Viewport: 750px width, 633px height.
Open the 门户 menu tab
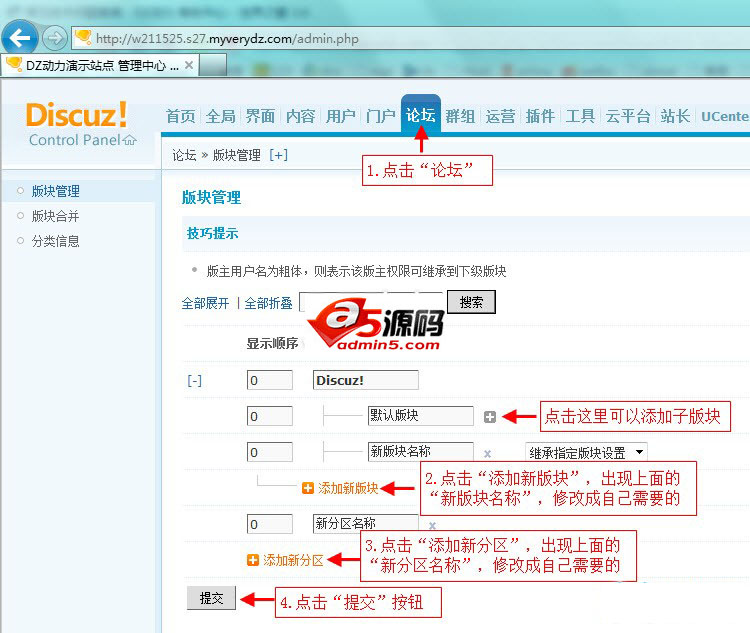[381, 116]
